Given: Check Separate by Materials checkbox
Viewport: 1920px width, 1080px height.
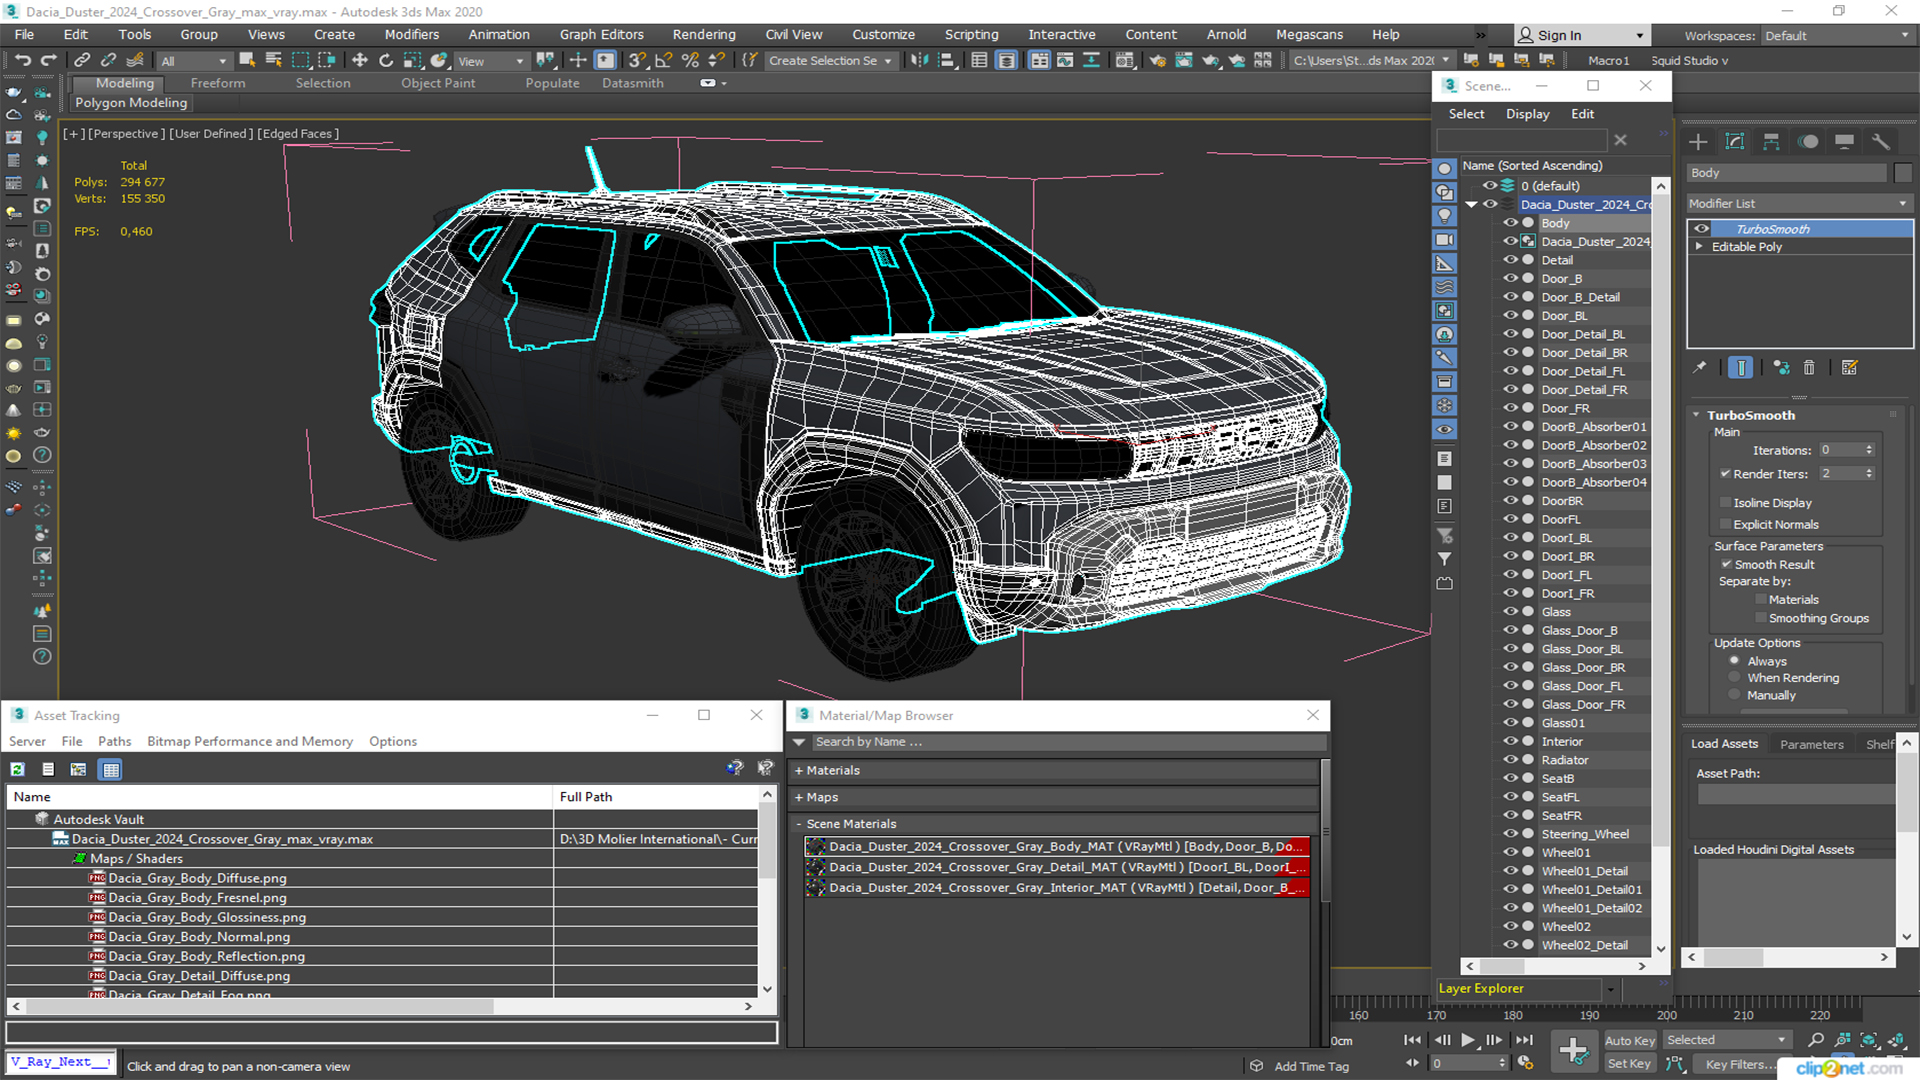Looking at the screenshot, I should pyautogui.click(x=1761, y=600).
